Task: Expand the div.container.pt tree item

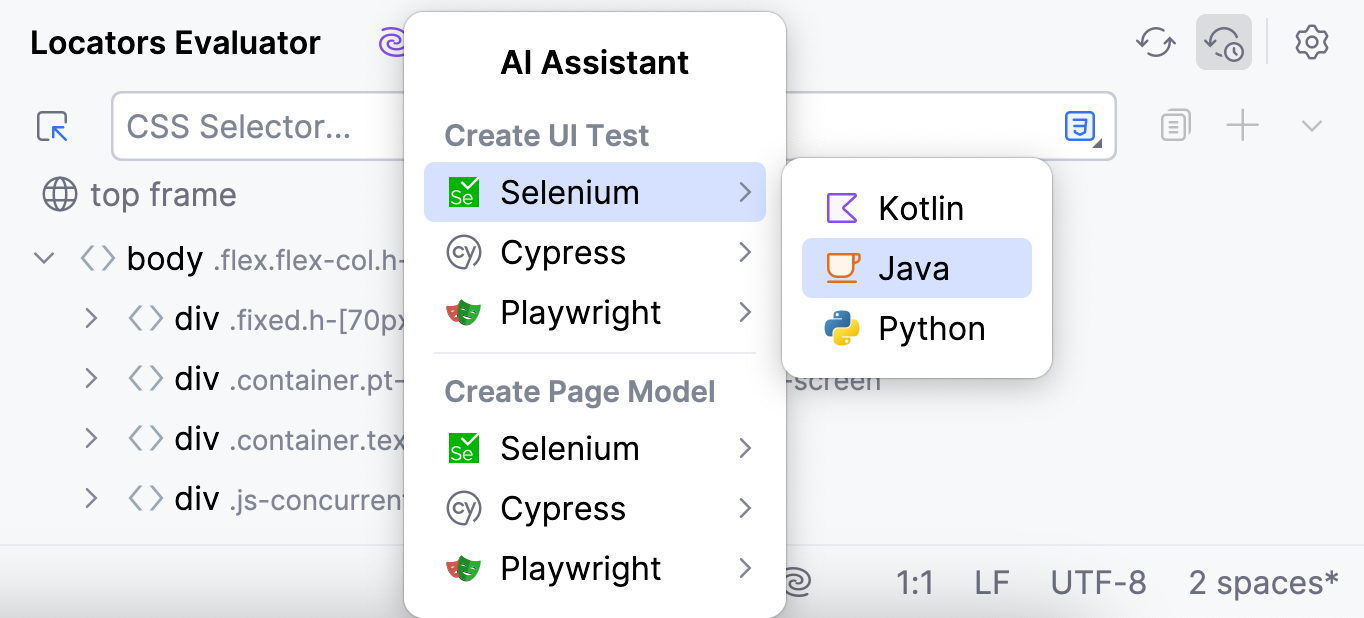Action: pyautogui.click(x=91, y=378)
